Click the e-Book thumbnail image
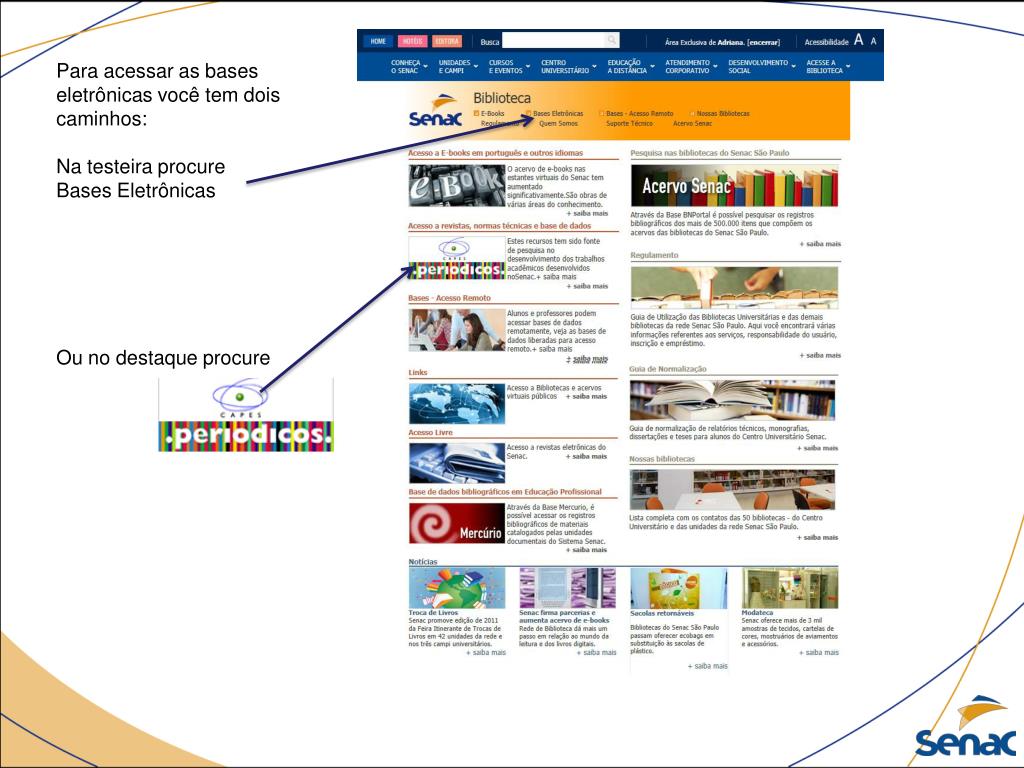 (457, 185)
